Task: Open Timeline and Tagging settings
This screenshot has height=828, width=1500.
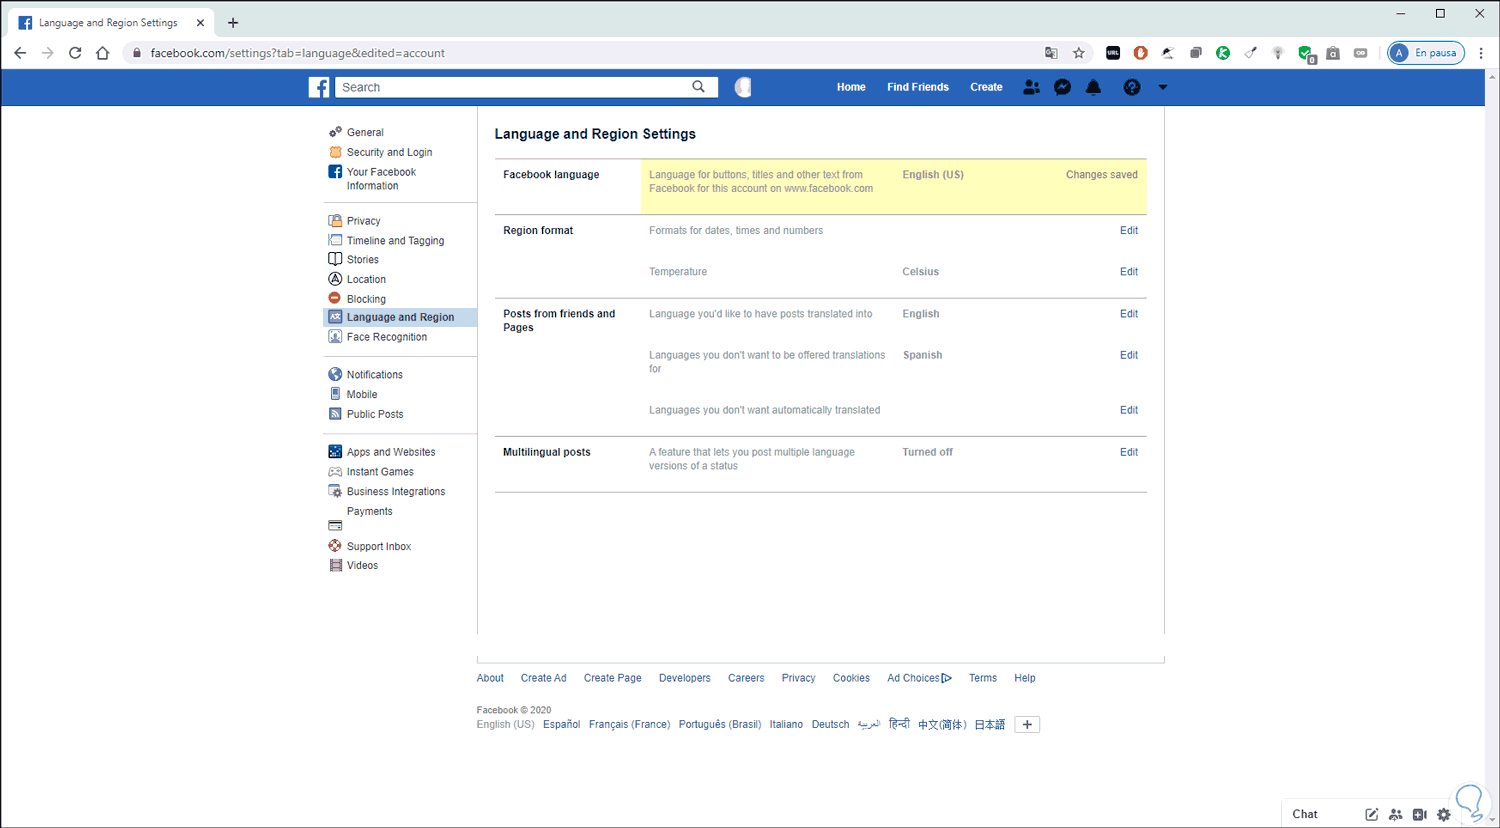Action: point(395,241)
